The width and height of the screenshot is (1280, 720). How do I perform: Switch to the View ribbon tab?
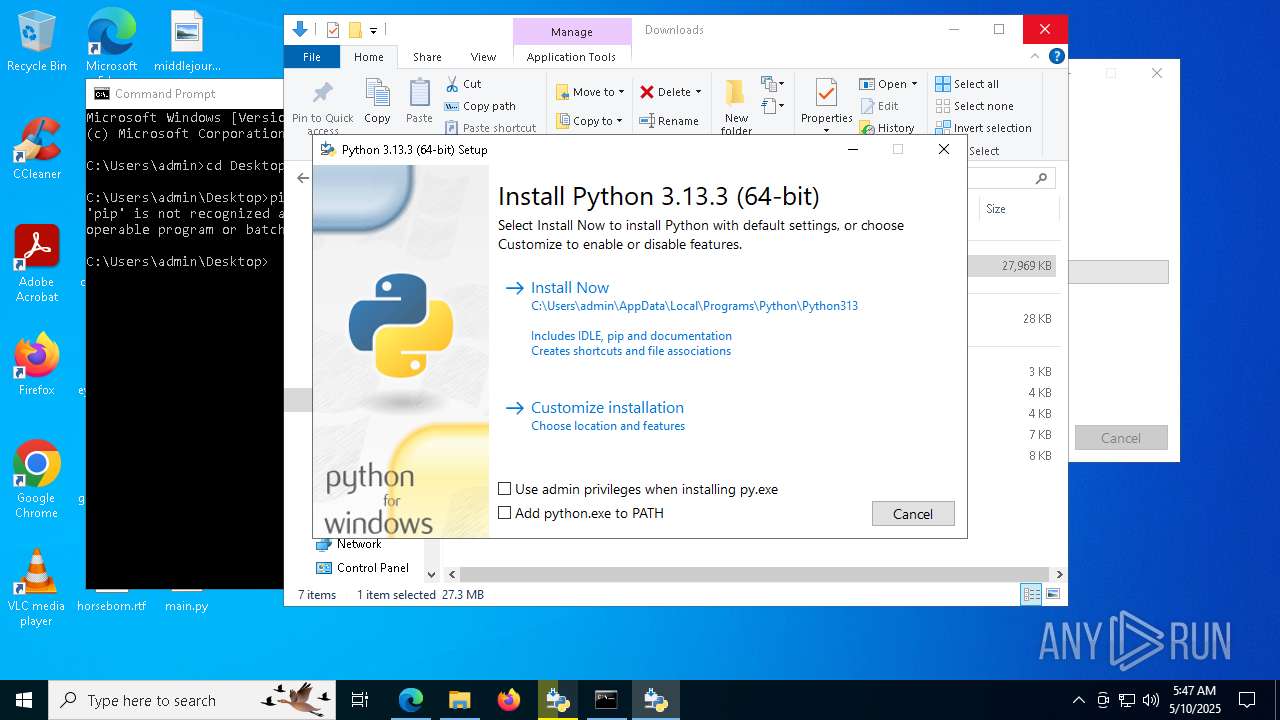tap(483, 57)
